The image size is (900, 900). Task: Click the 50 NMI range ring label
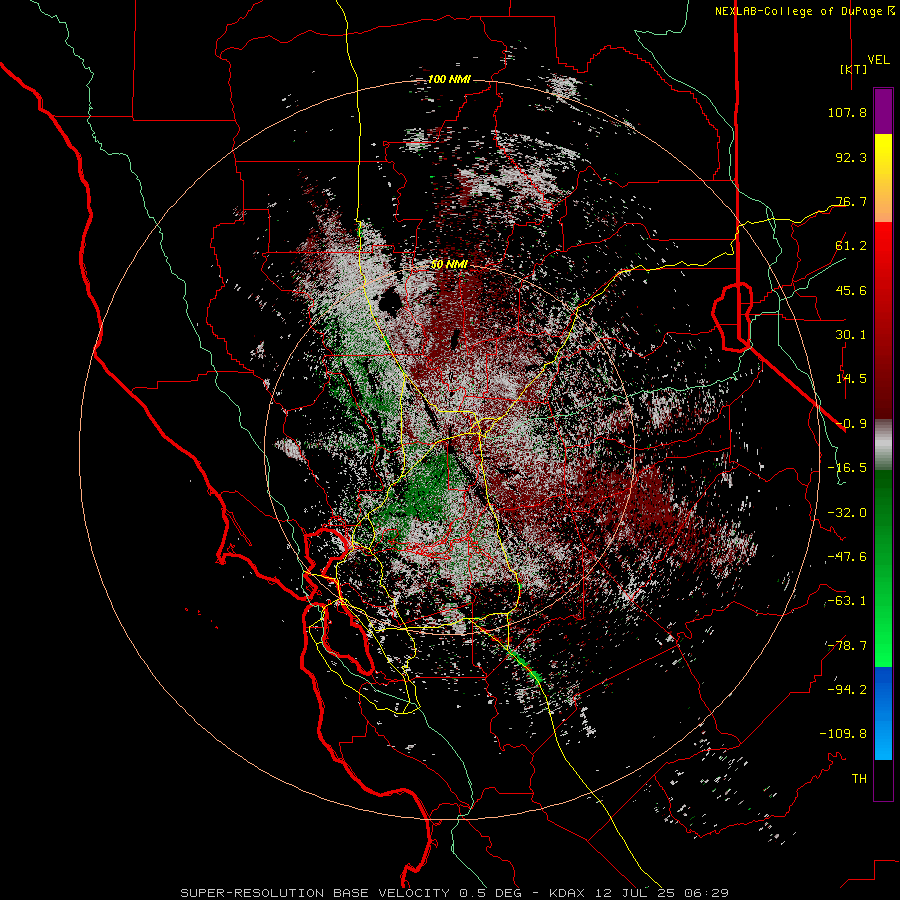pos(449,265)
